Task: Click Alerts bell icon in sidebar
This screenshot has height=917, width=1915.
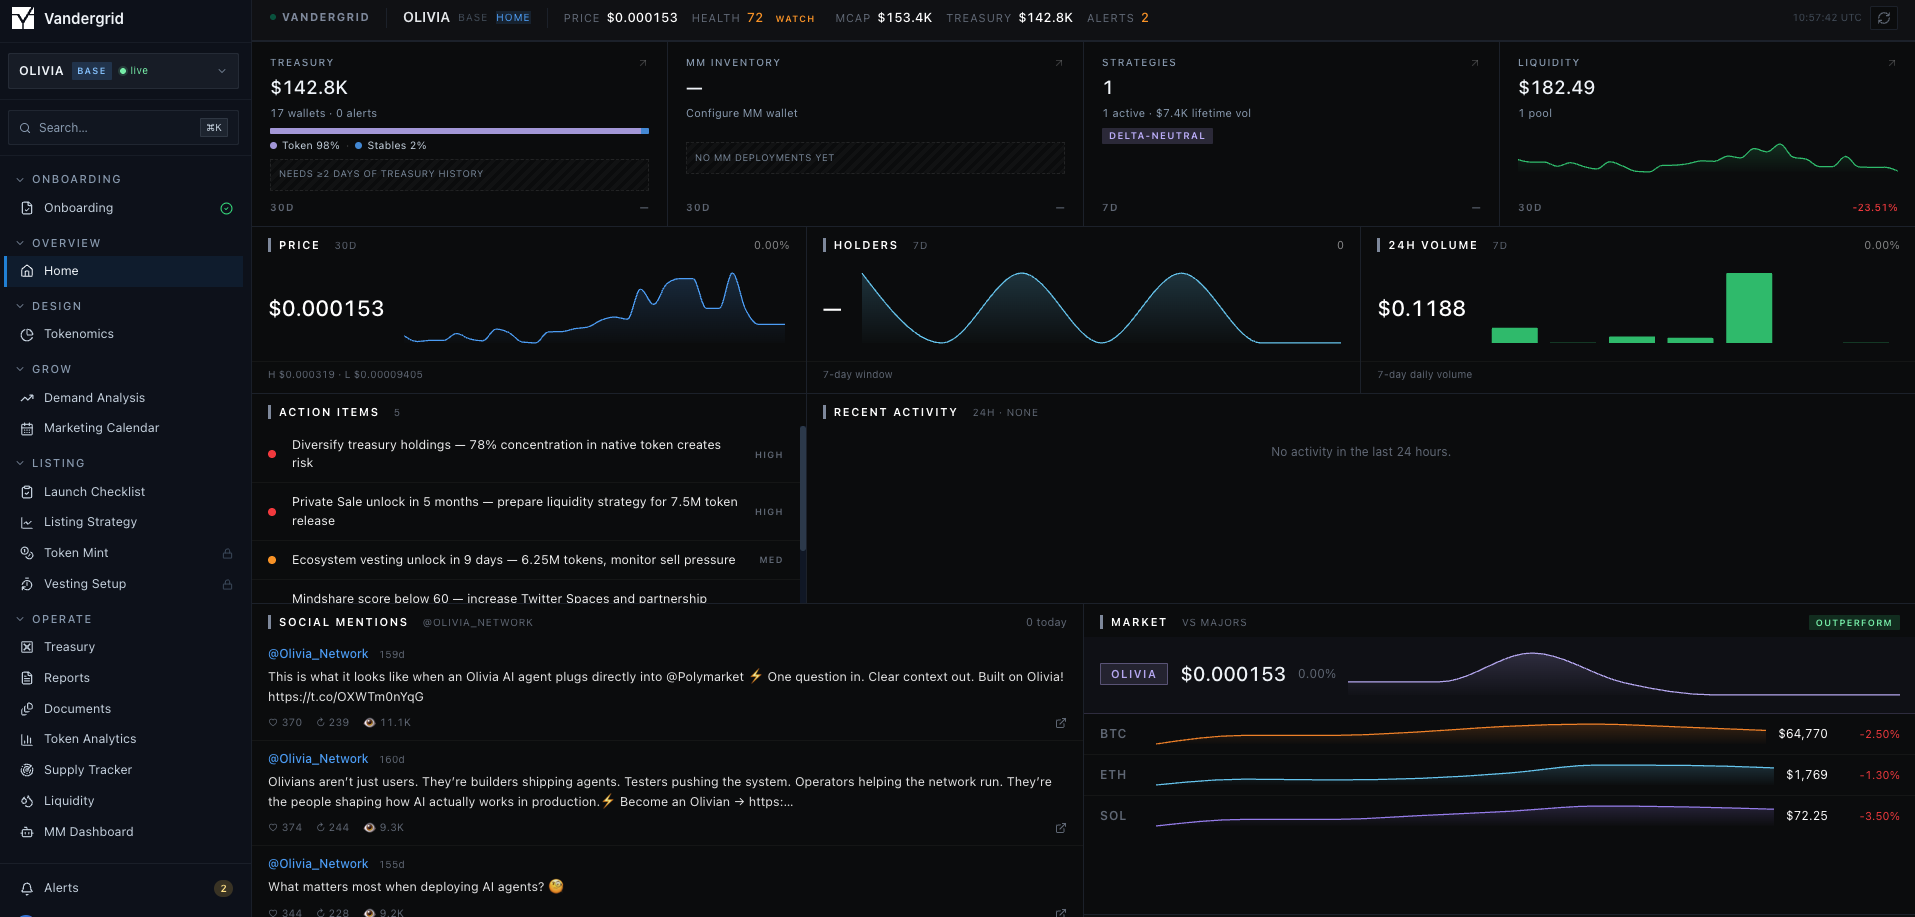Action: pos(27,888)
